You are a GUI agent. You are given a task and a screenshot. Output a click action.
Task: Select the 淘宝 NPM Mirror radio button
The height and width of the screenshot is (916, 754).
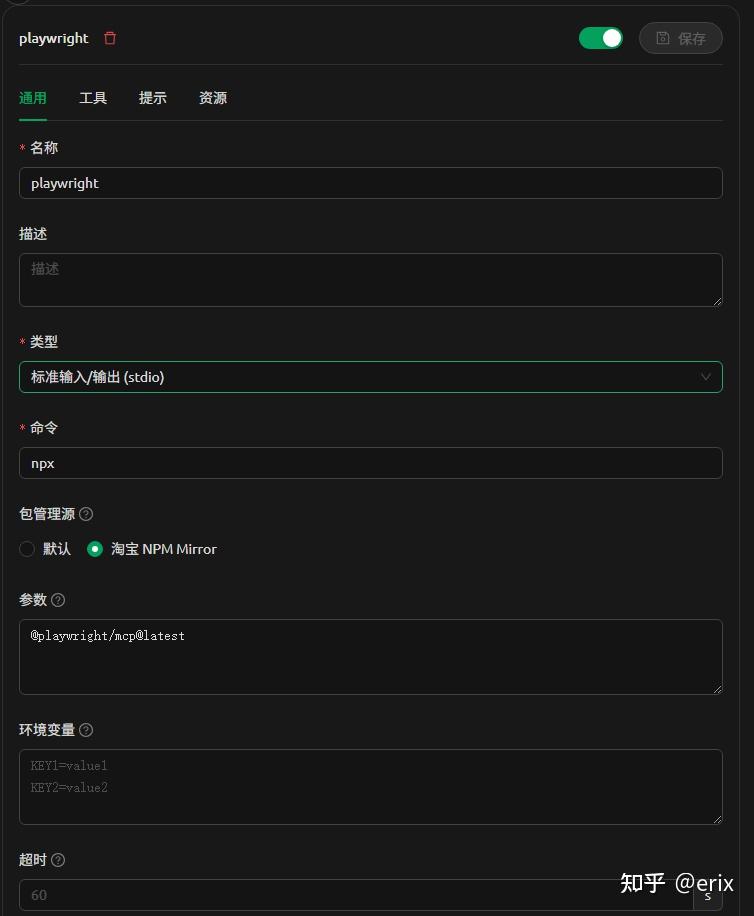(x=95, y=549)
